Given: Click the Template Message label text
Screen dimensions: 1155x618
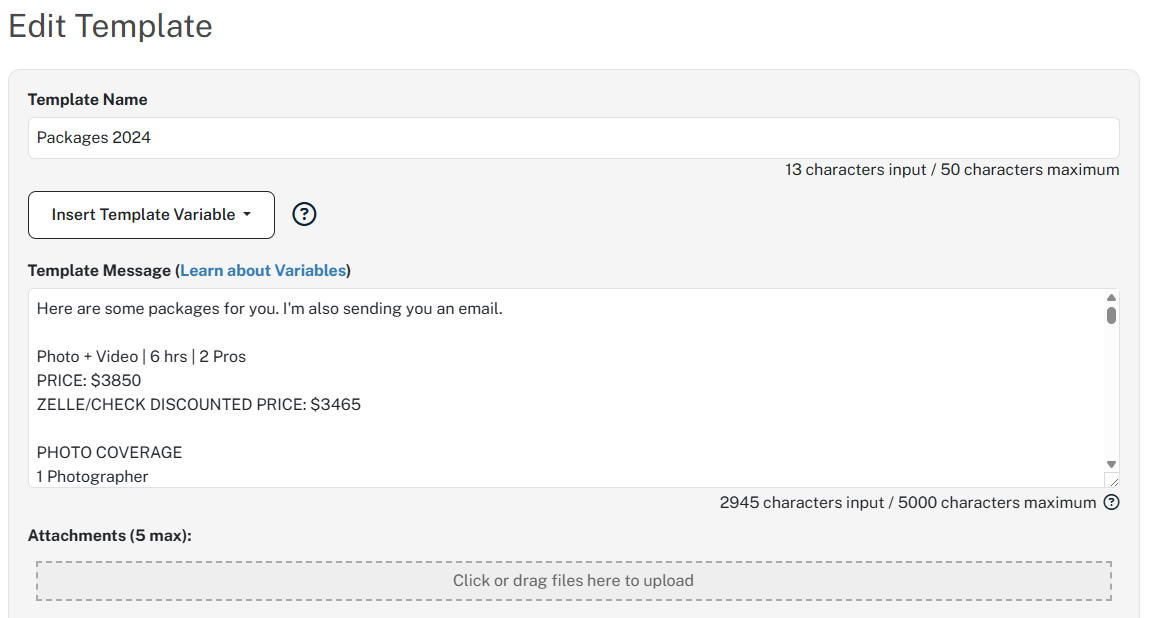Looking at the screenshot, I should click(99, 270).
